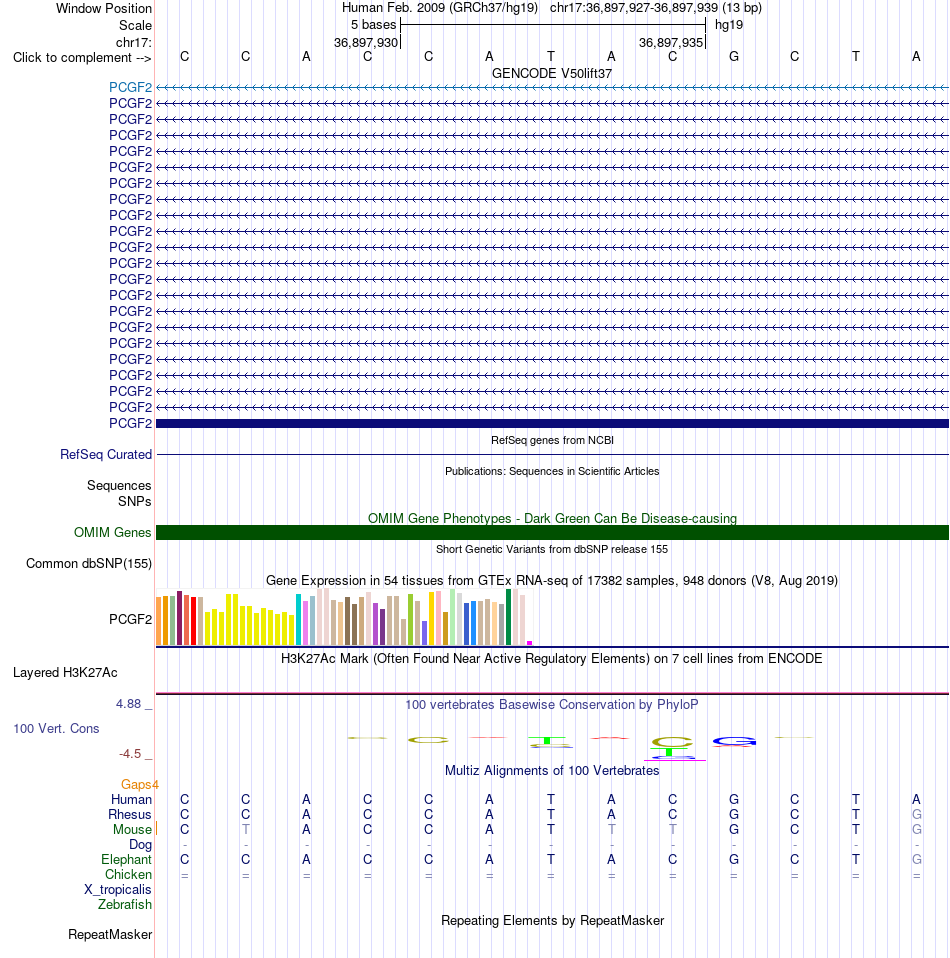Click the "Layered H3K27Ac" track label
Viewport: 950px width, 958px height.
[65, 673]
